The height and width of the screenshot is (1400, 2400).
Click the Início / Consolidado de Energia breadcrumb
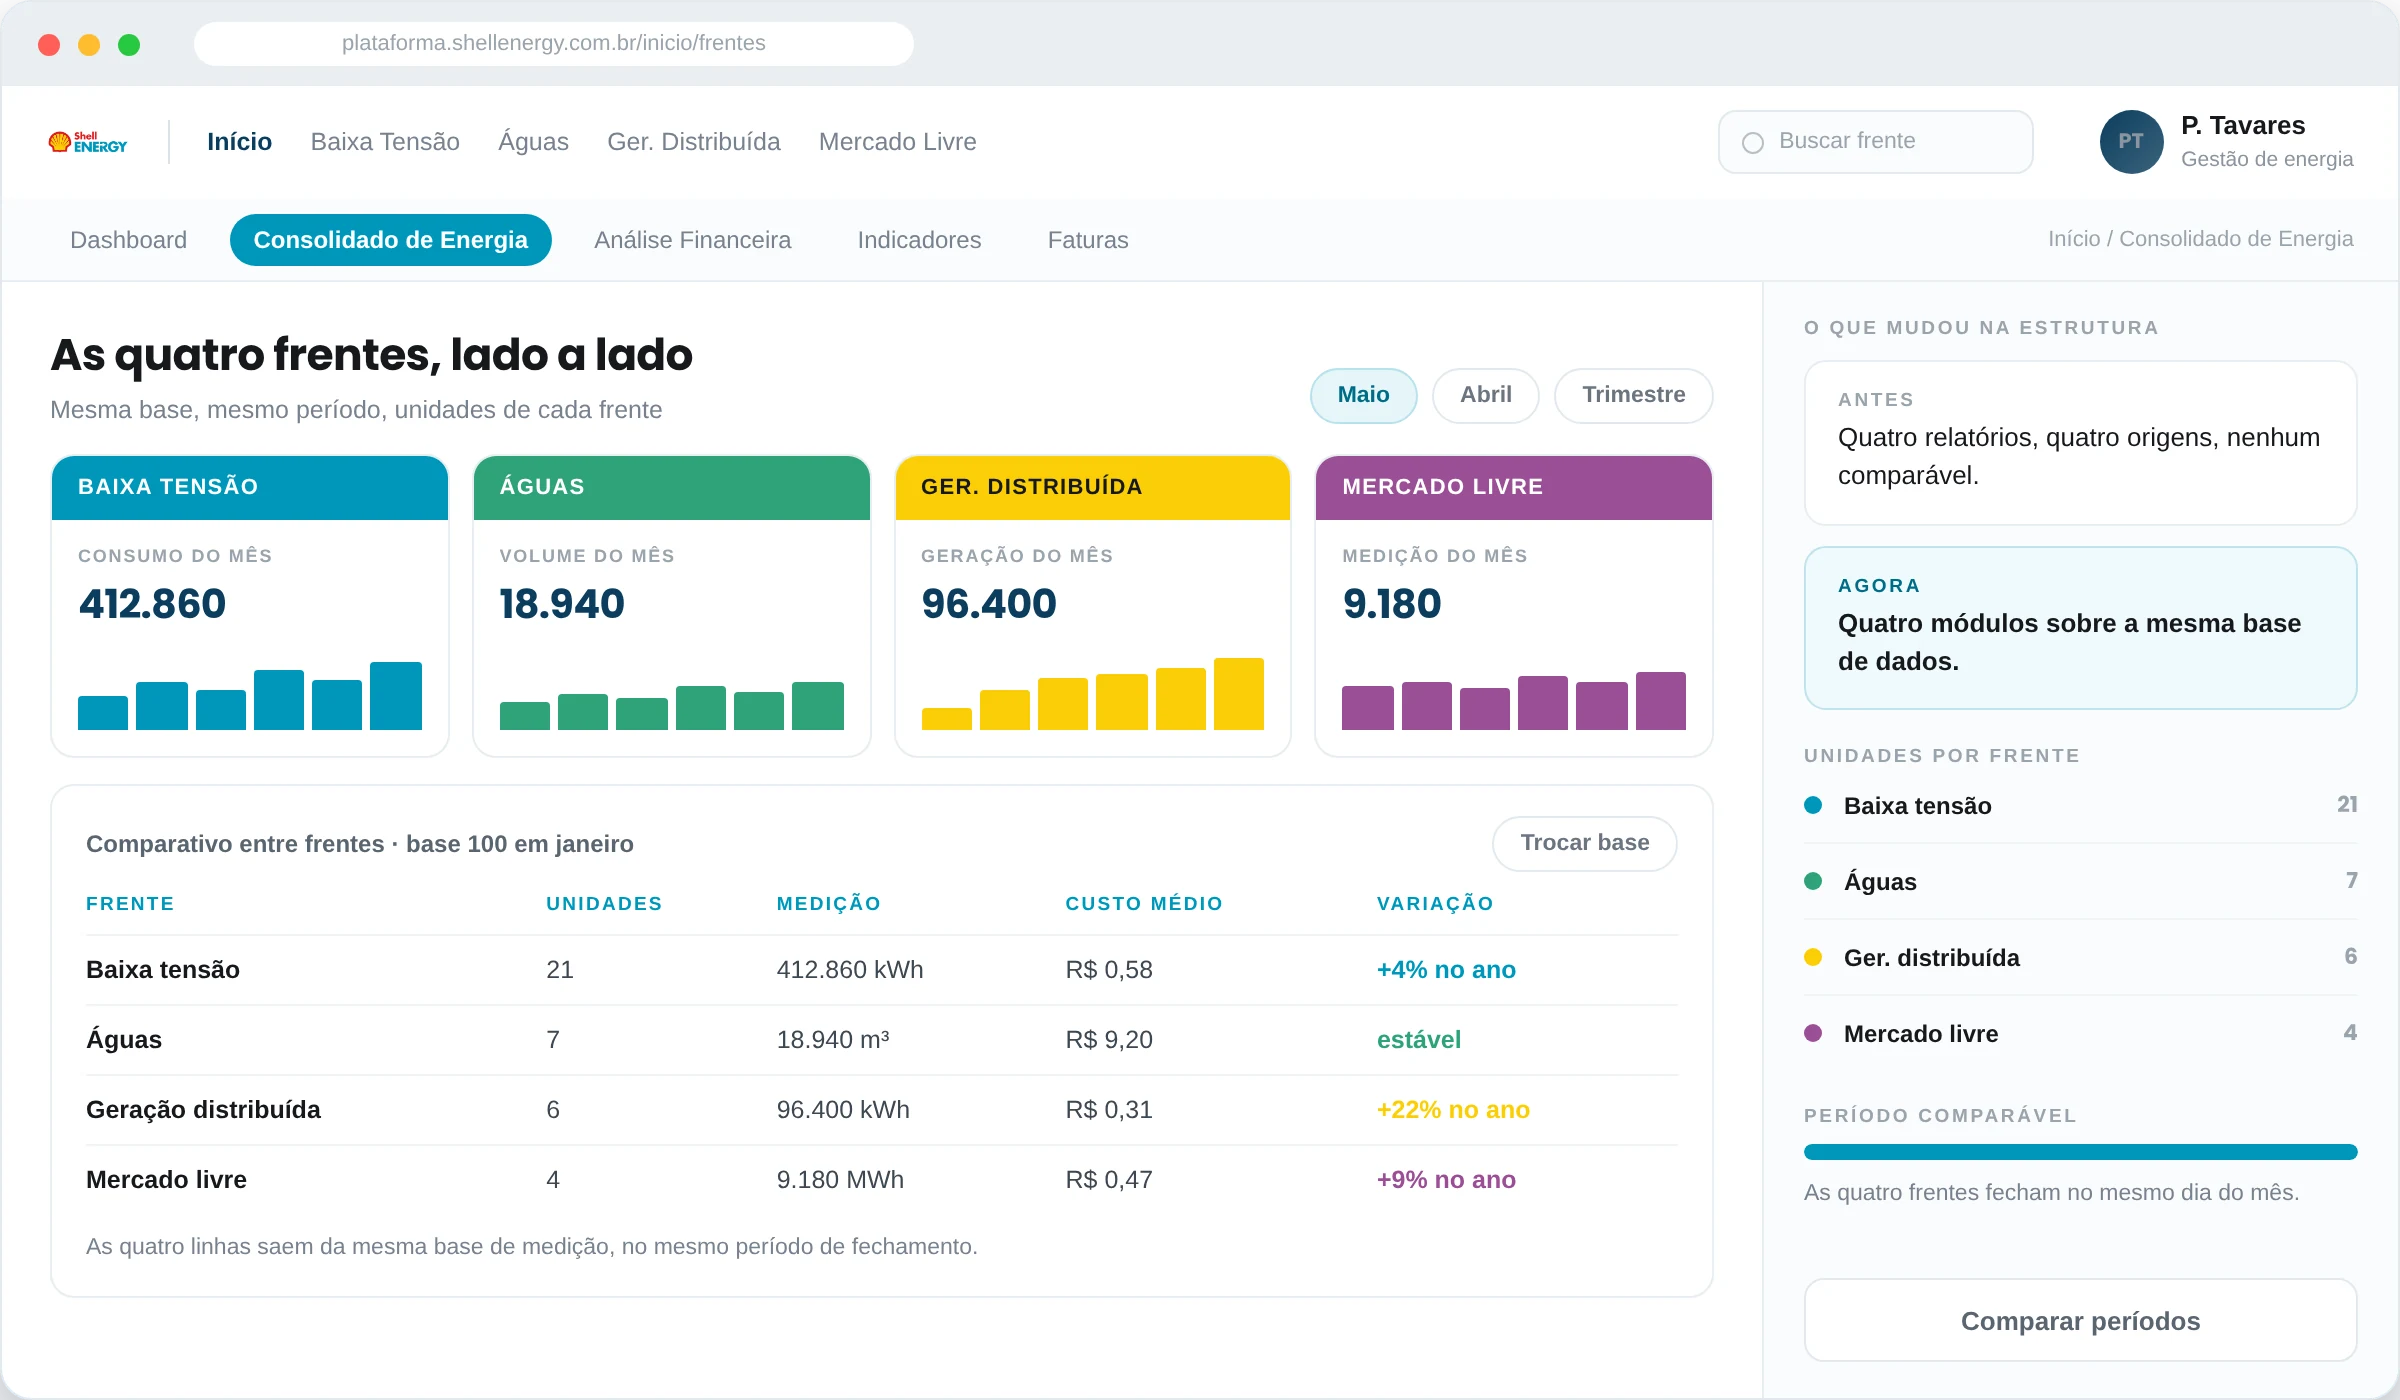pos(2200,239)
